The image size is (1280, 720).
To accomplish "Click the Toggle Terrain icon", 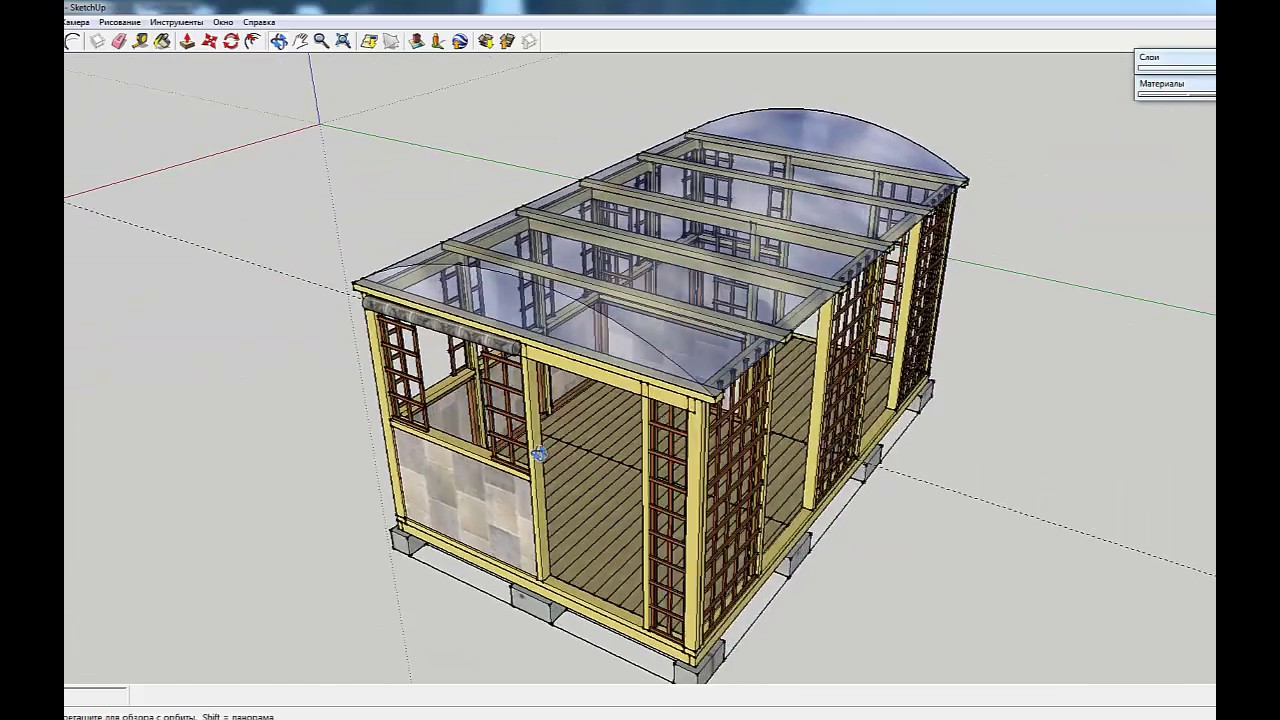I will [391, 41].
